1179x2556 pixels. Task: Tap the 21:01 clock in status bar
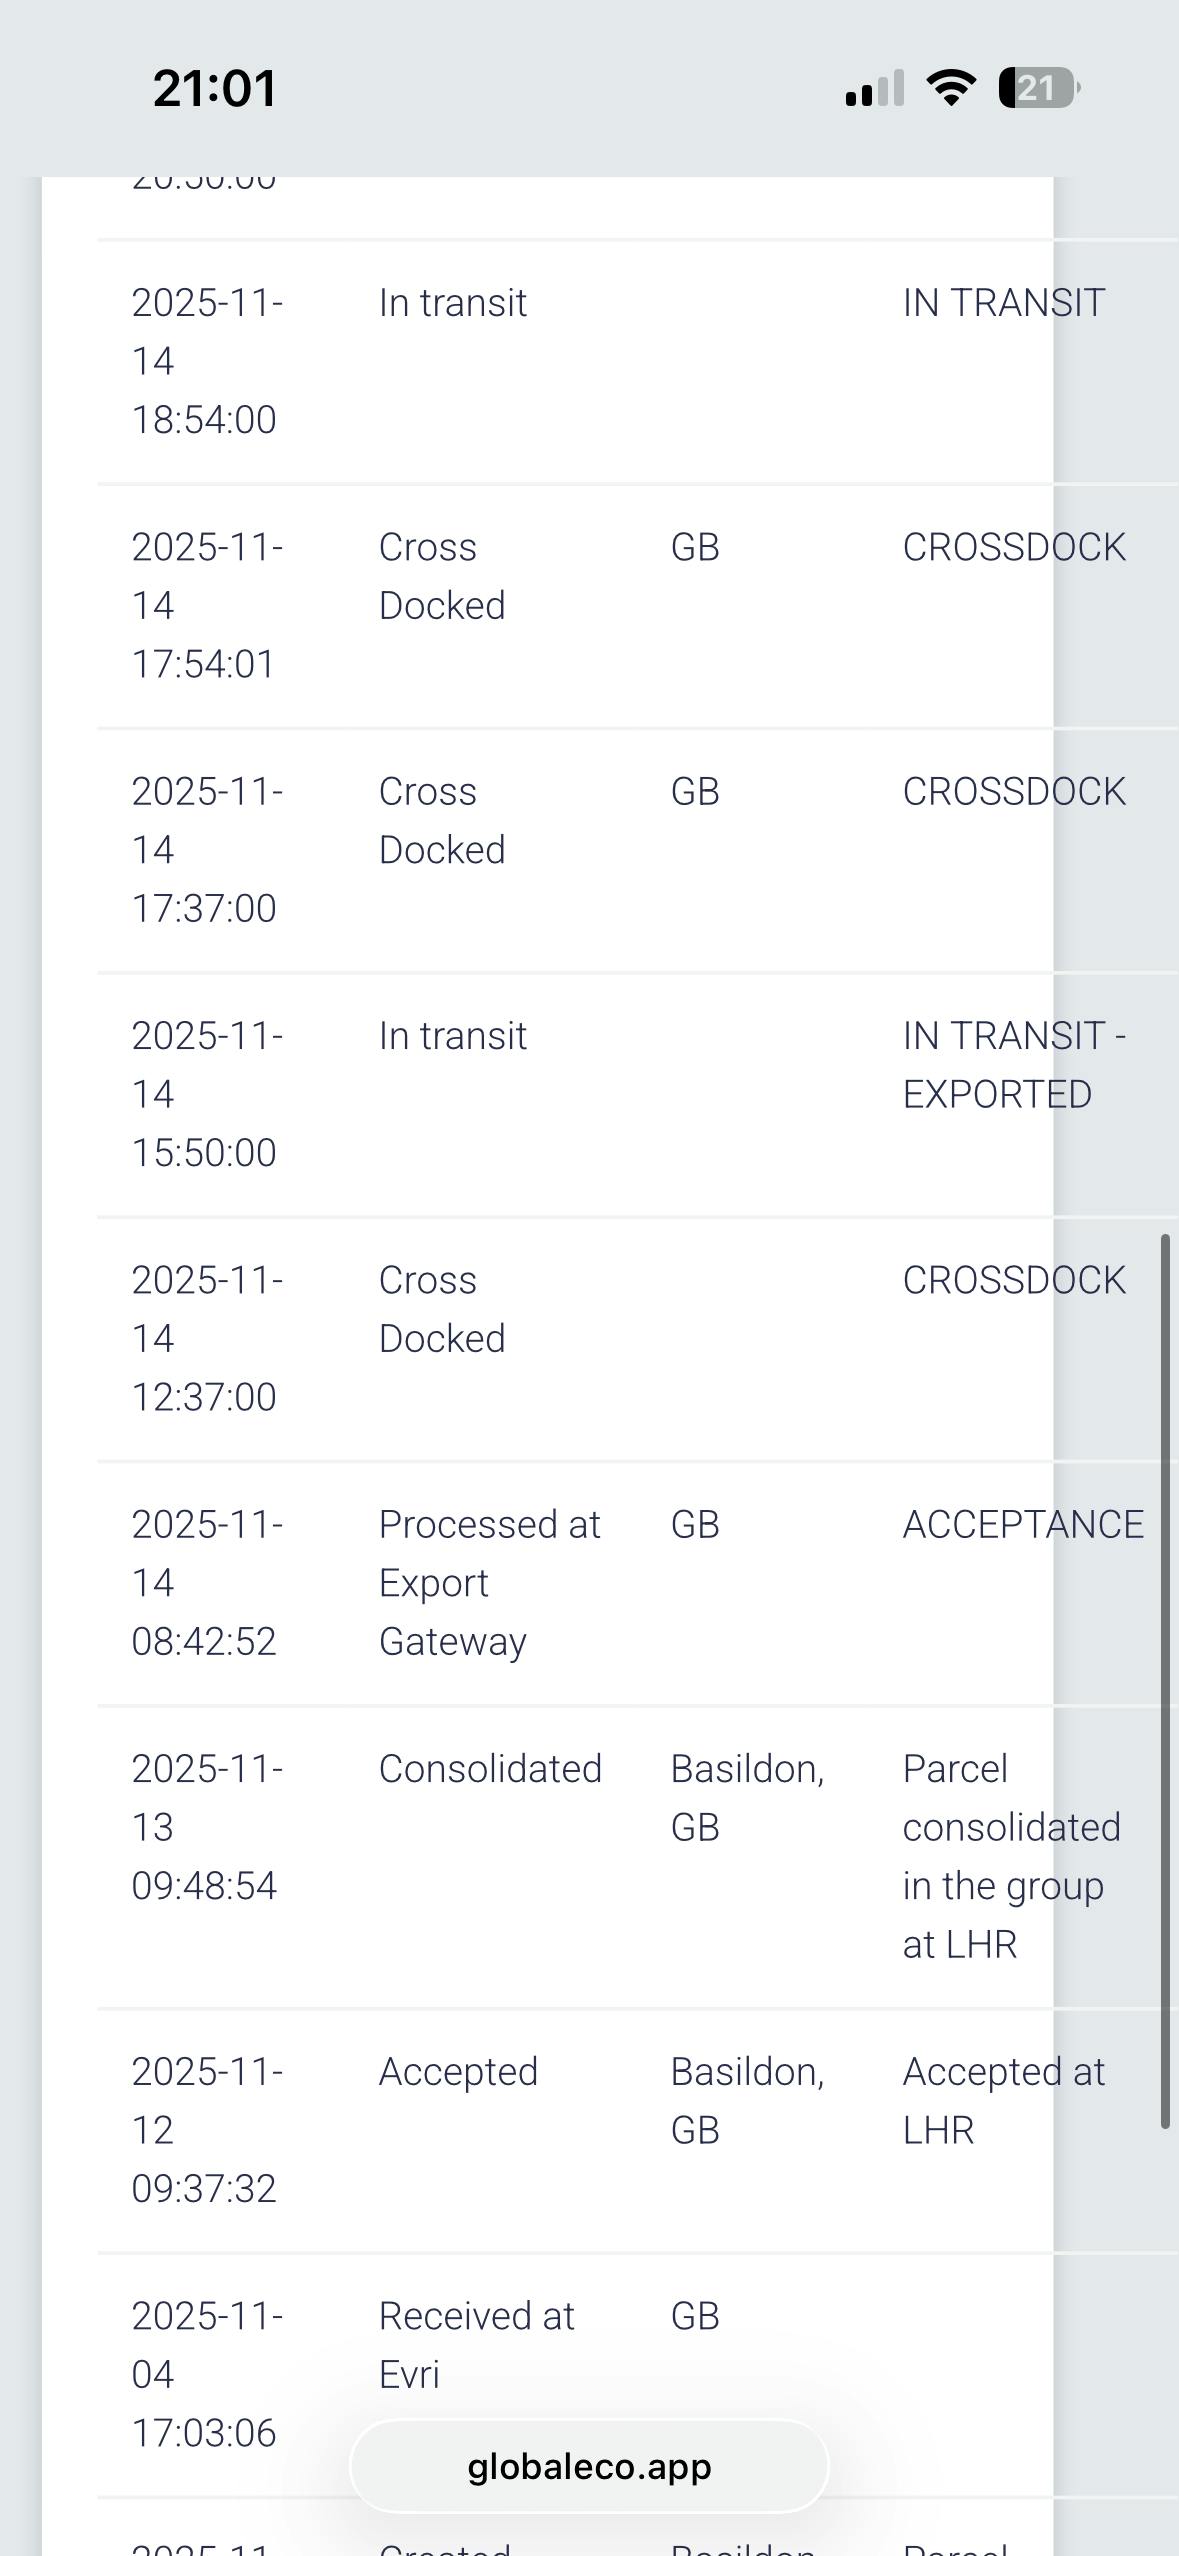[x=214, y=88]
